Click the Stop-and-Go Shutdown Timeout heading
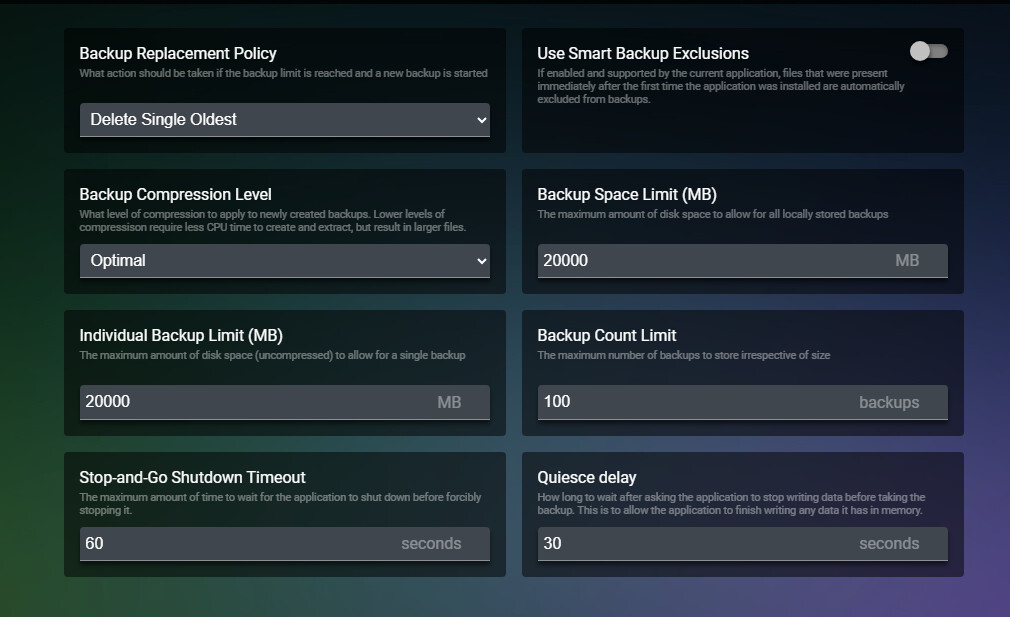 192,477
